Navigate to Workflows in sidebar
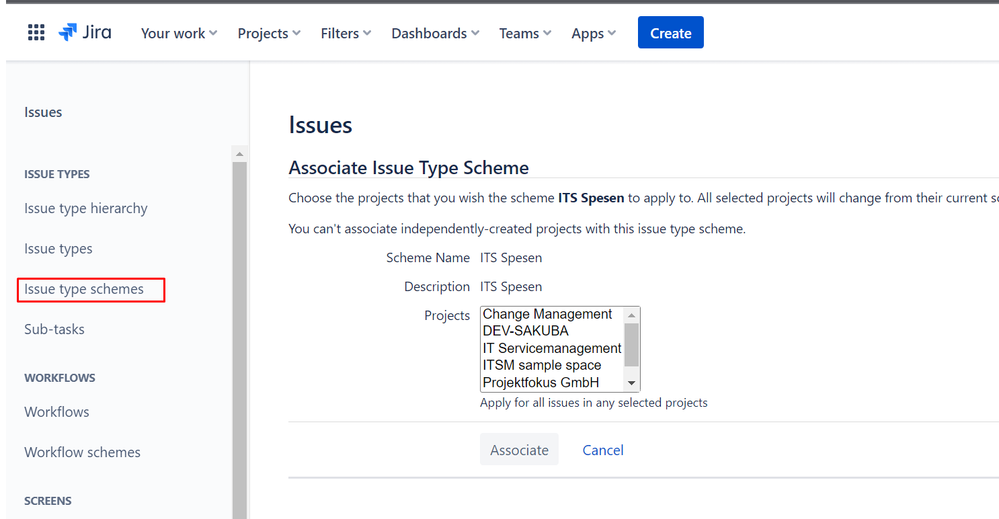The height and width of the screenshot is (519, 999). click(57, 412)
